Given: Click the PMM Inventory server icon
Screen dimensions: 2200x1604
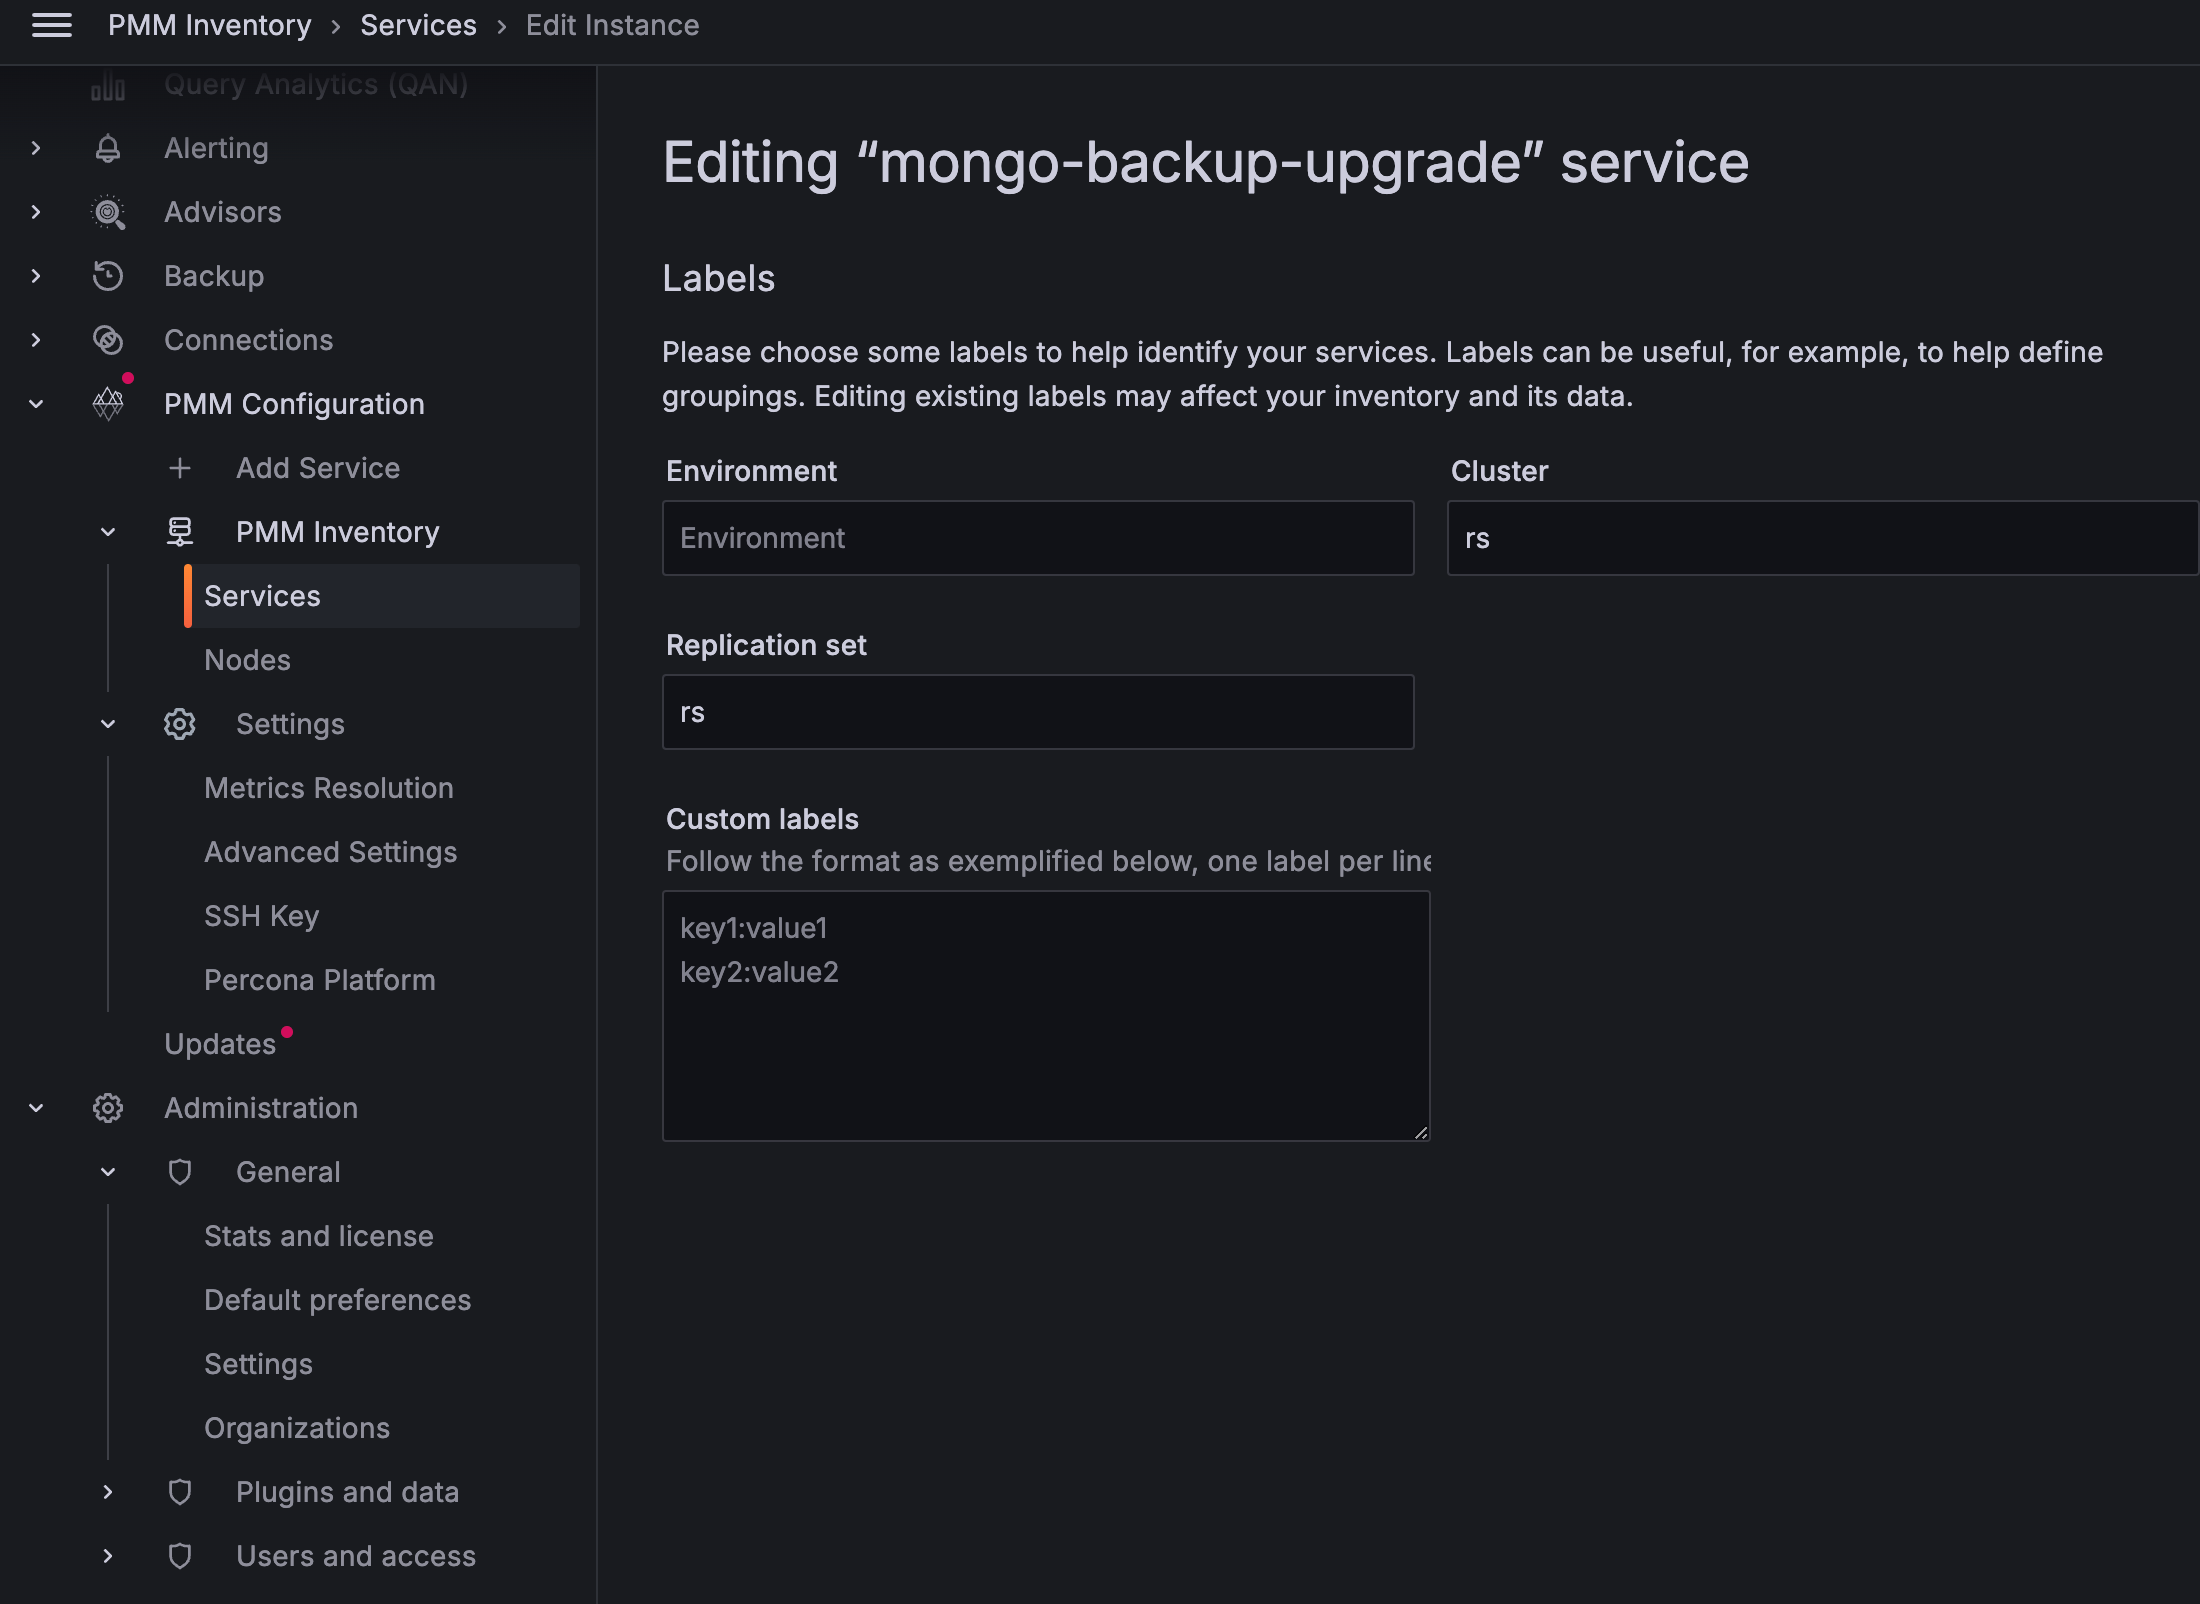Looking at the screenshot, I should (180, 532).
